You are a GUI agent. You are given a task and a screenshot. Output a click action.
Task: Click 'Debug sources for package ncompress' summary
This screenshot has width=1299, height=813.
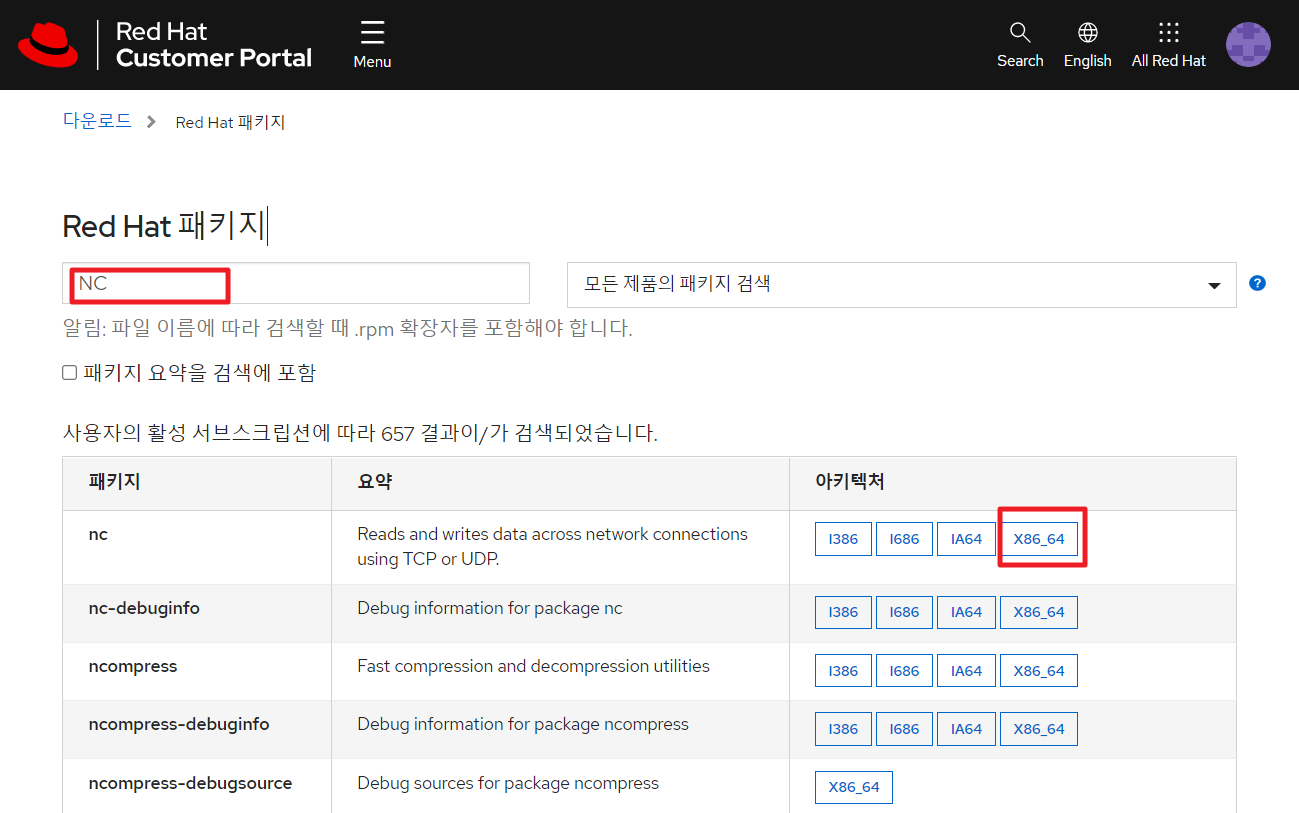pos(508,783)
